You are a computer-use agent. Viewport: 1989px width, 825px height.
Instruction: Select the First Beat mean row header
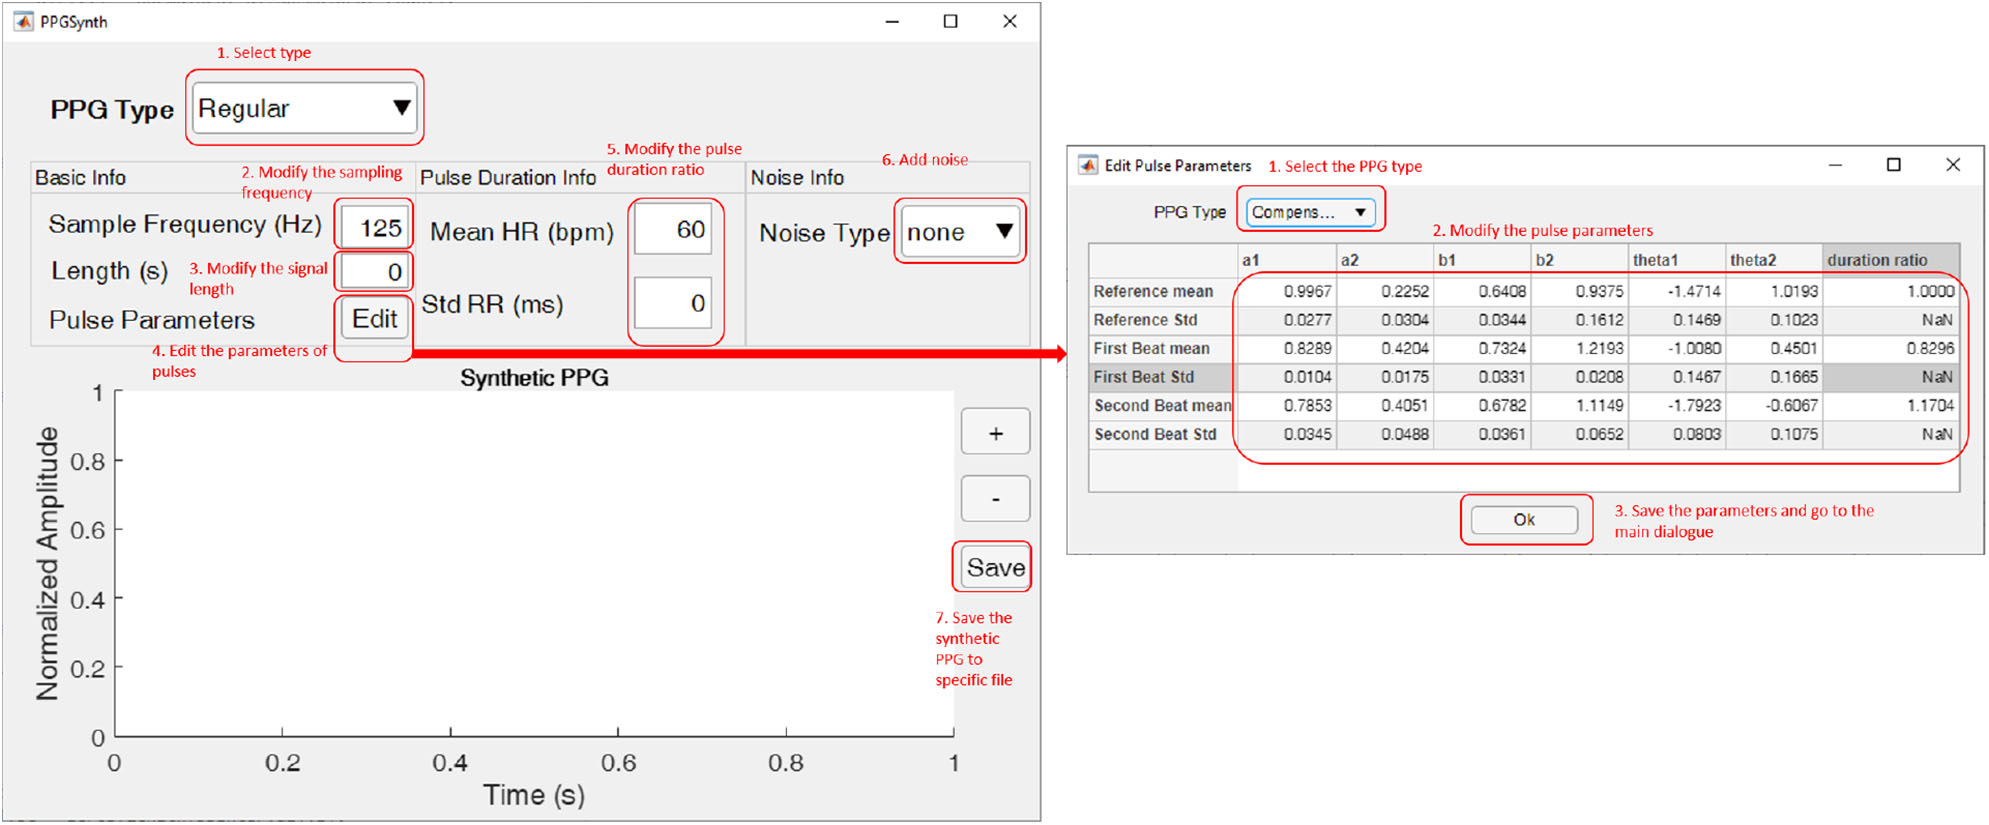[x=1163, y=348]
